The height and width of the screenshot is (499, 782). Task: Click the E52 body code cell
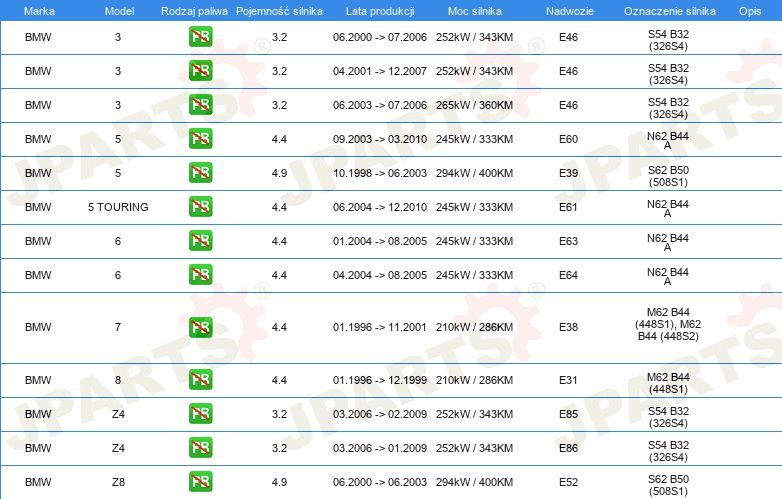pos(568,482)
